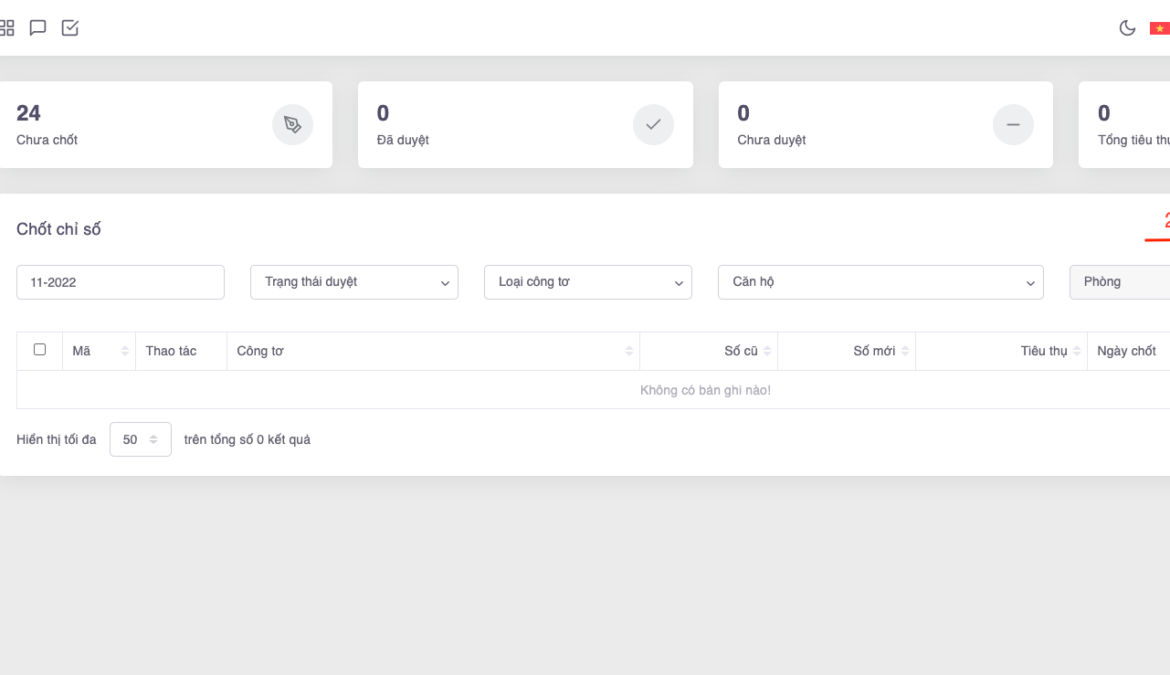Tick the select-all checkbox in table header
1170x675 pixels.
[40, 350]
